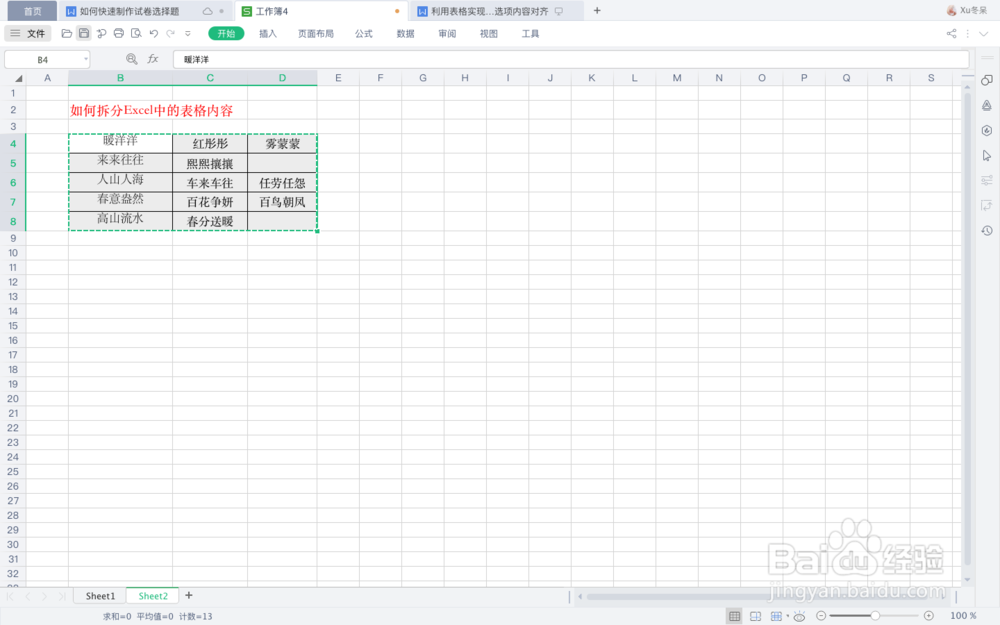This screenshot has height=625, width=1000.
Task: Select the Zoom magnifier icon near the formula bar
Action: click(x=131, y=58)
